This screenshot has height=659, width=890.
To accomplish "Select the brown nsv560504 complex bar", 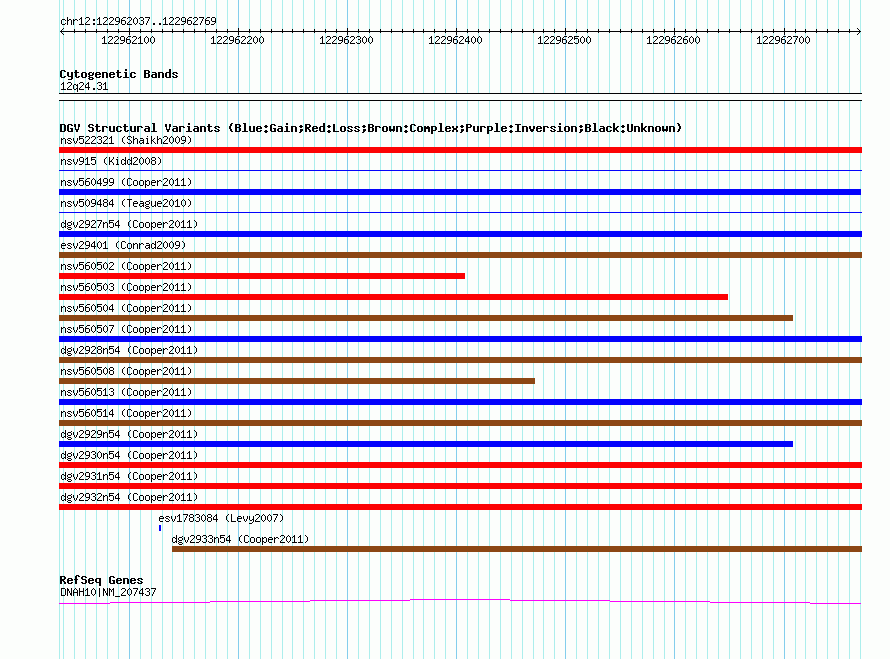I will coord(426,318).
